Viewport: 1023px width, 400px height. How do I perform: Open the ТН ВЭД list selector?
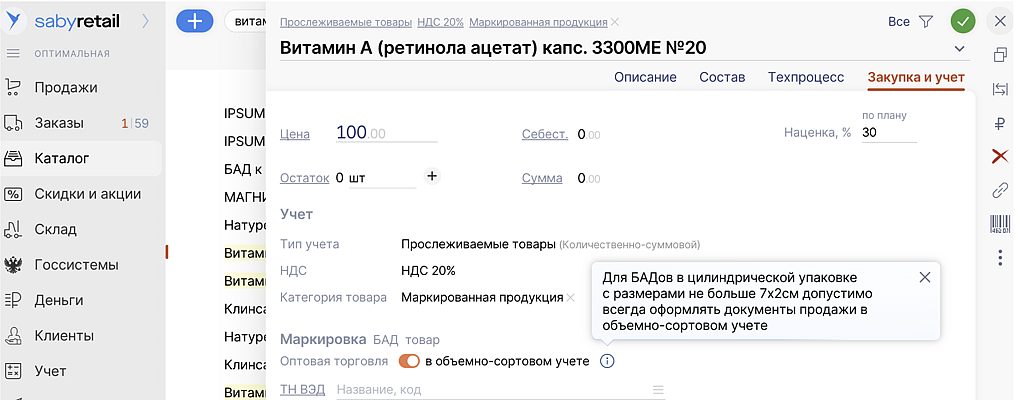click(x=657, y=390)
